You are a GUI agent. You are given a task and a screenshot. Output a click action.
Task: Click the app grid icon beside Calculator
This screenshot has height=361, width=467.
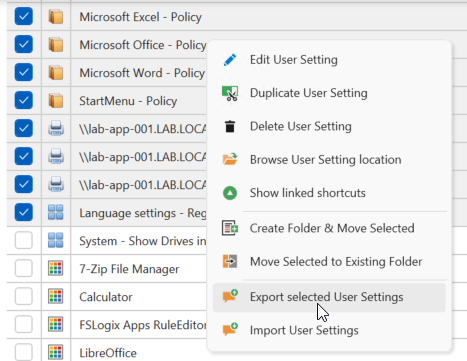[x=56, y=296]
